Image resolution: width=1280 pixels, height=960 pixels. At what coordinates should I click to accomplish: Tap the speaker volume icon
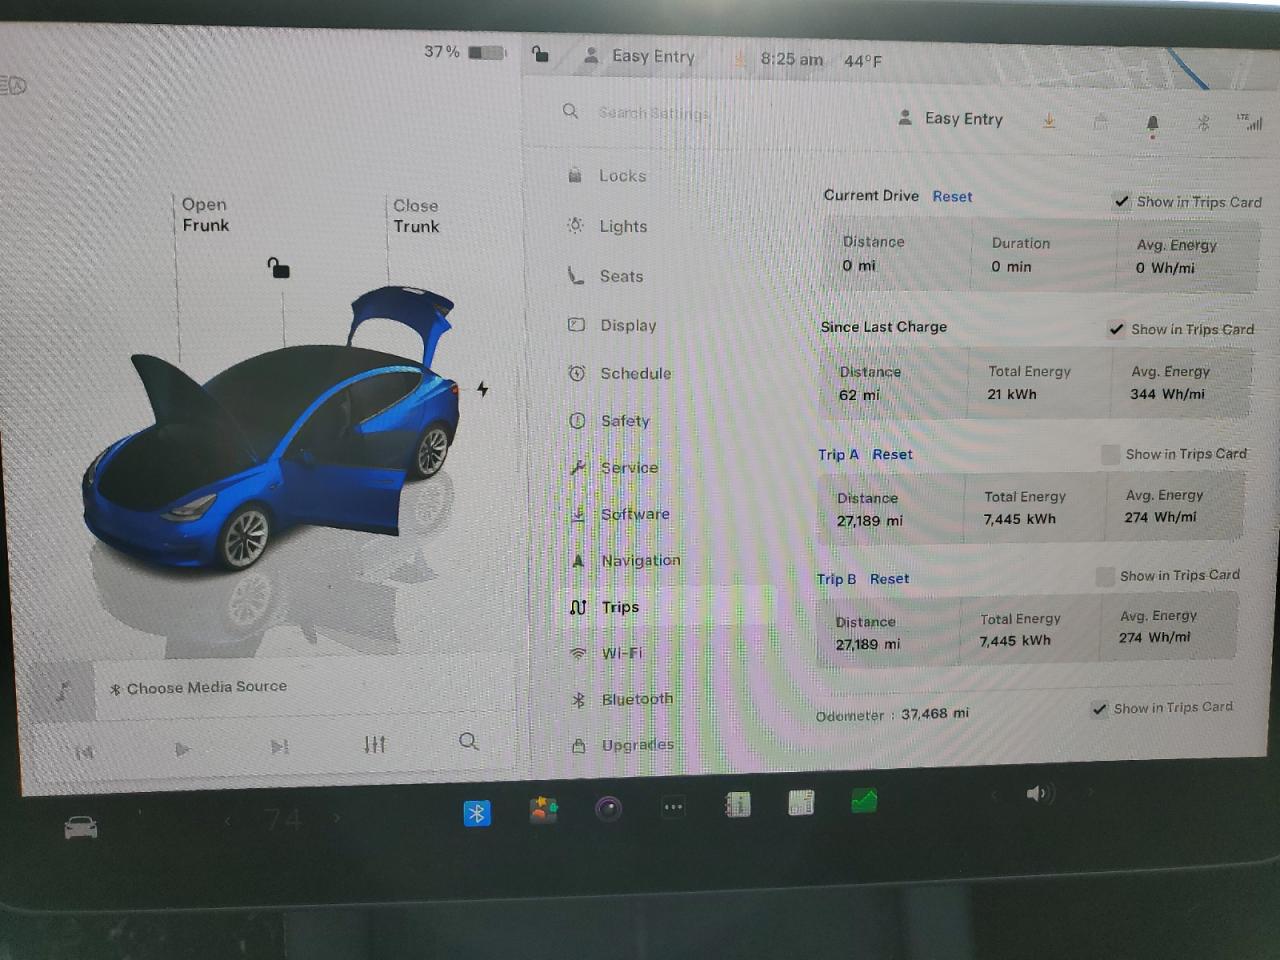(x=1038, y=794)
